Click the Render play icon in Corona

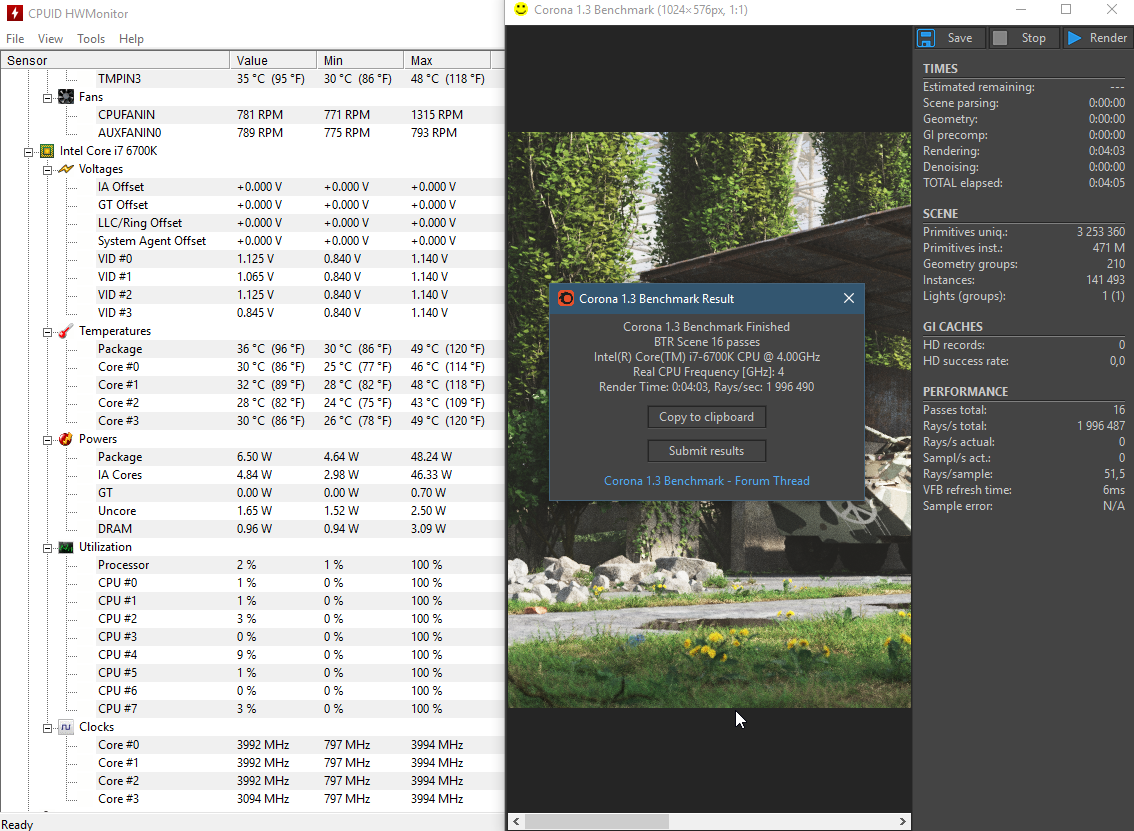click(1075, 38)
